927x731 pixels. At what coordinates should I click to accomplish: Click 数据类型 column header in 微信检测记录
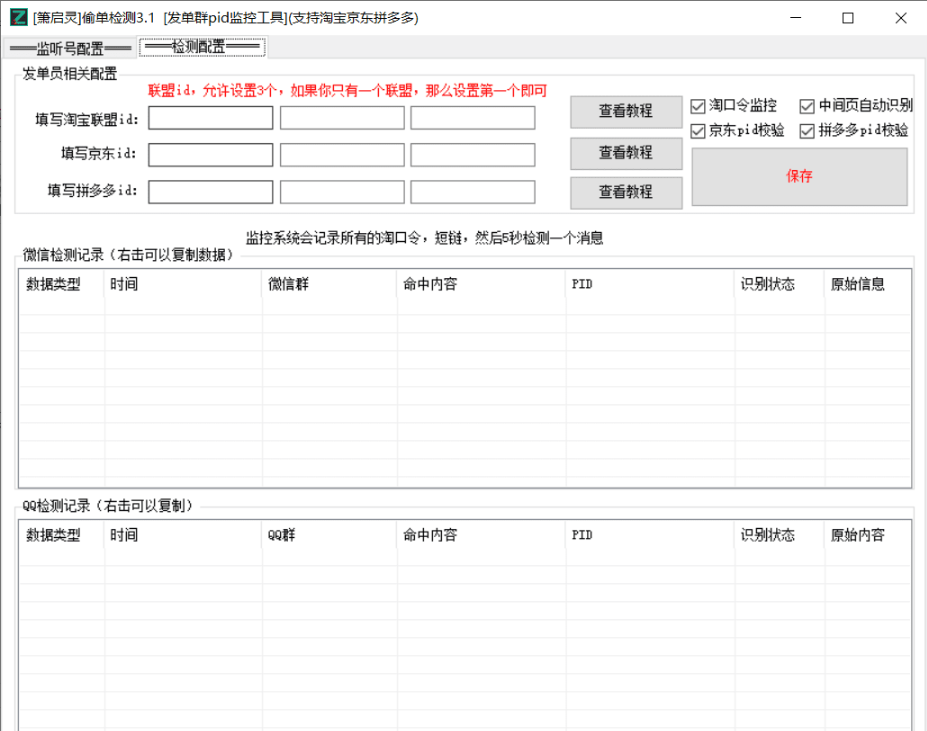click(x=62, y=284)
